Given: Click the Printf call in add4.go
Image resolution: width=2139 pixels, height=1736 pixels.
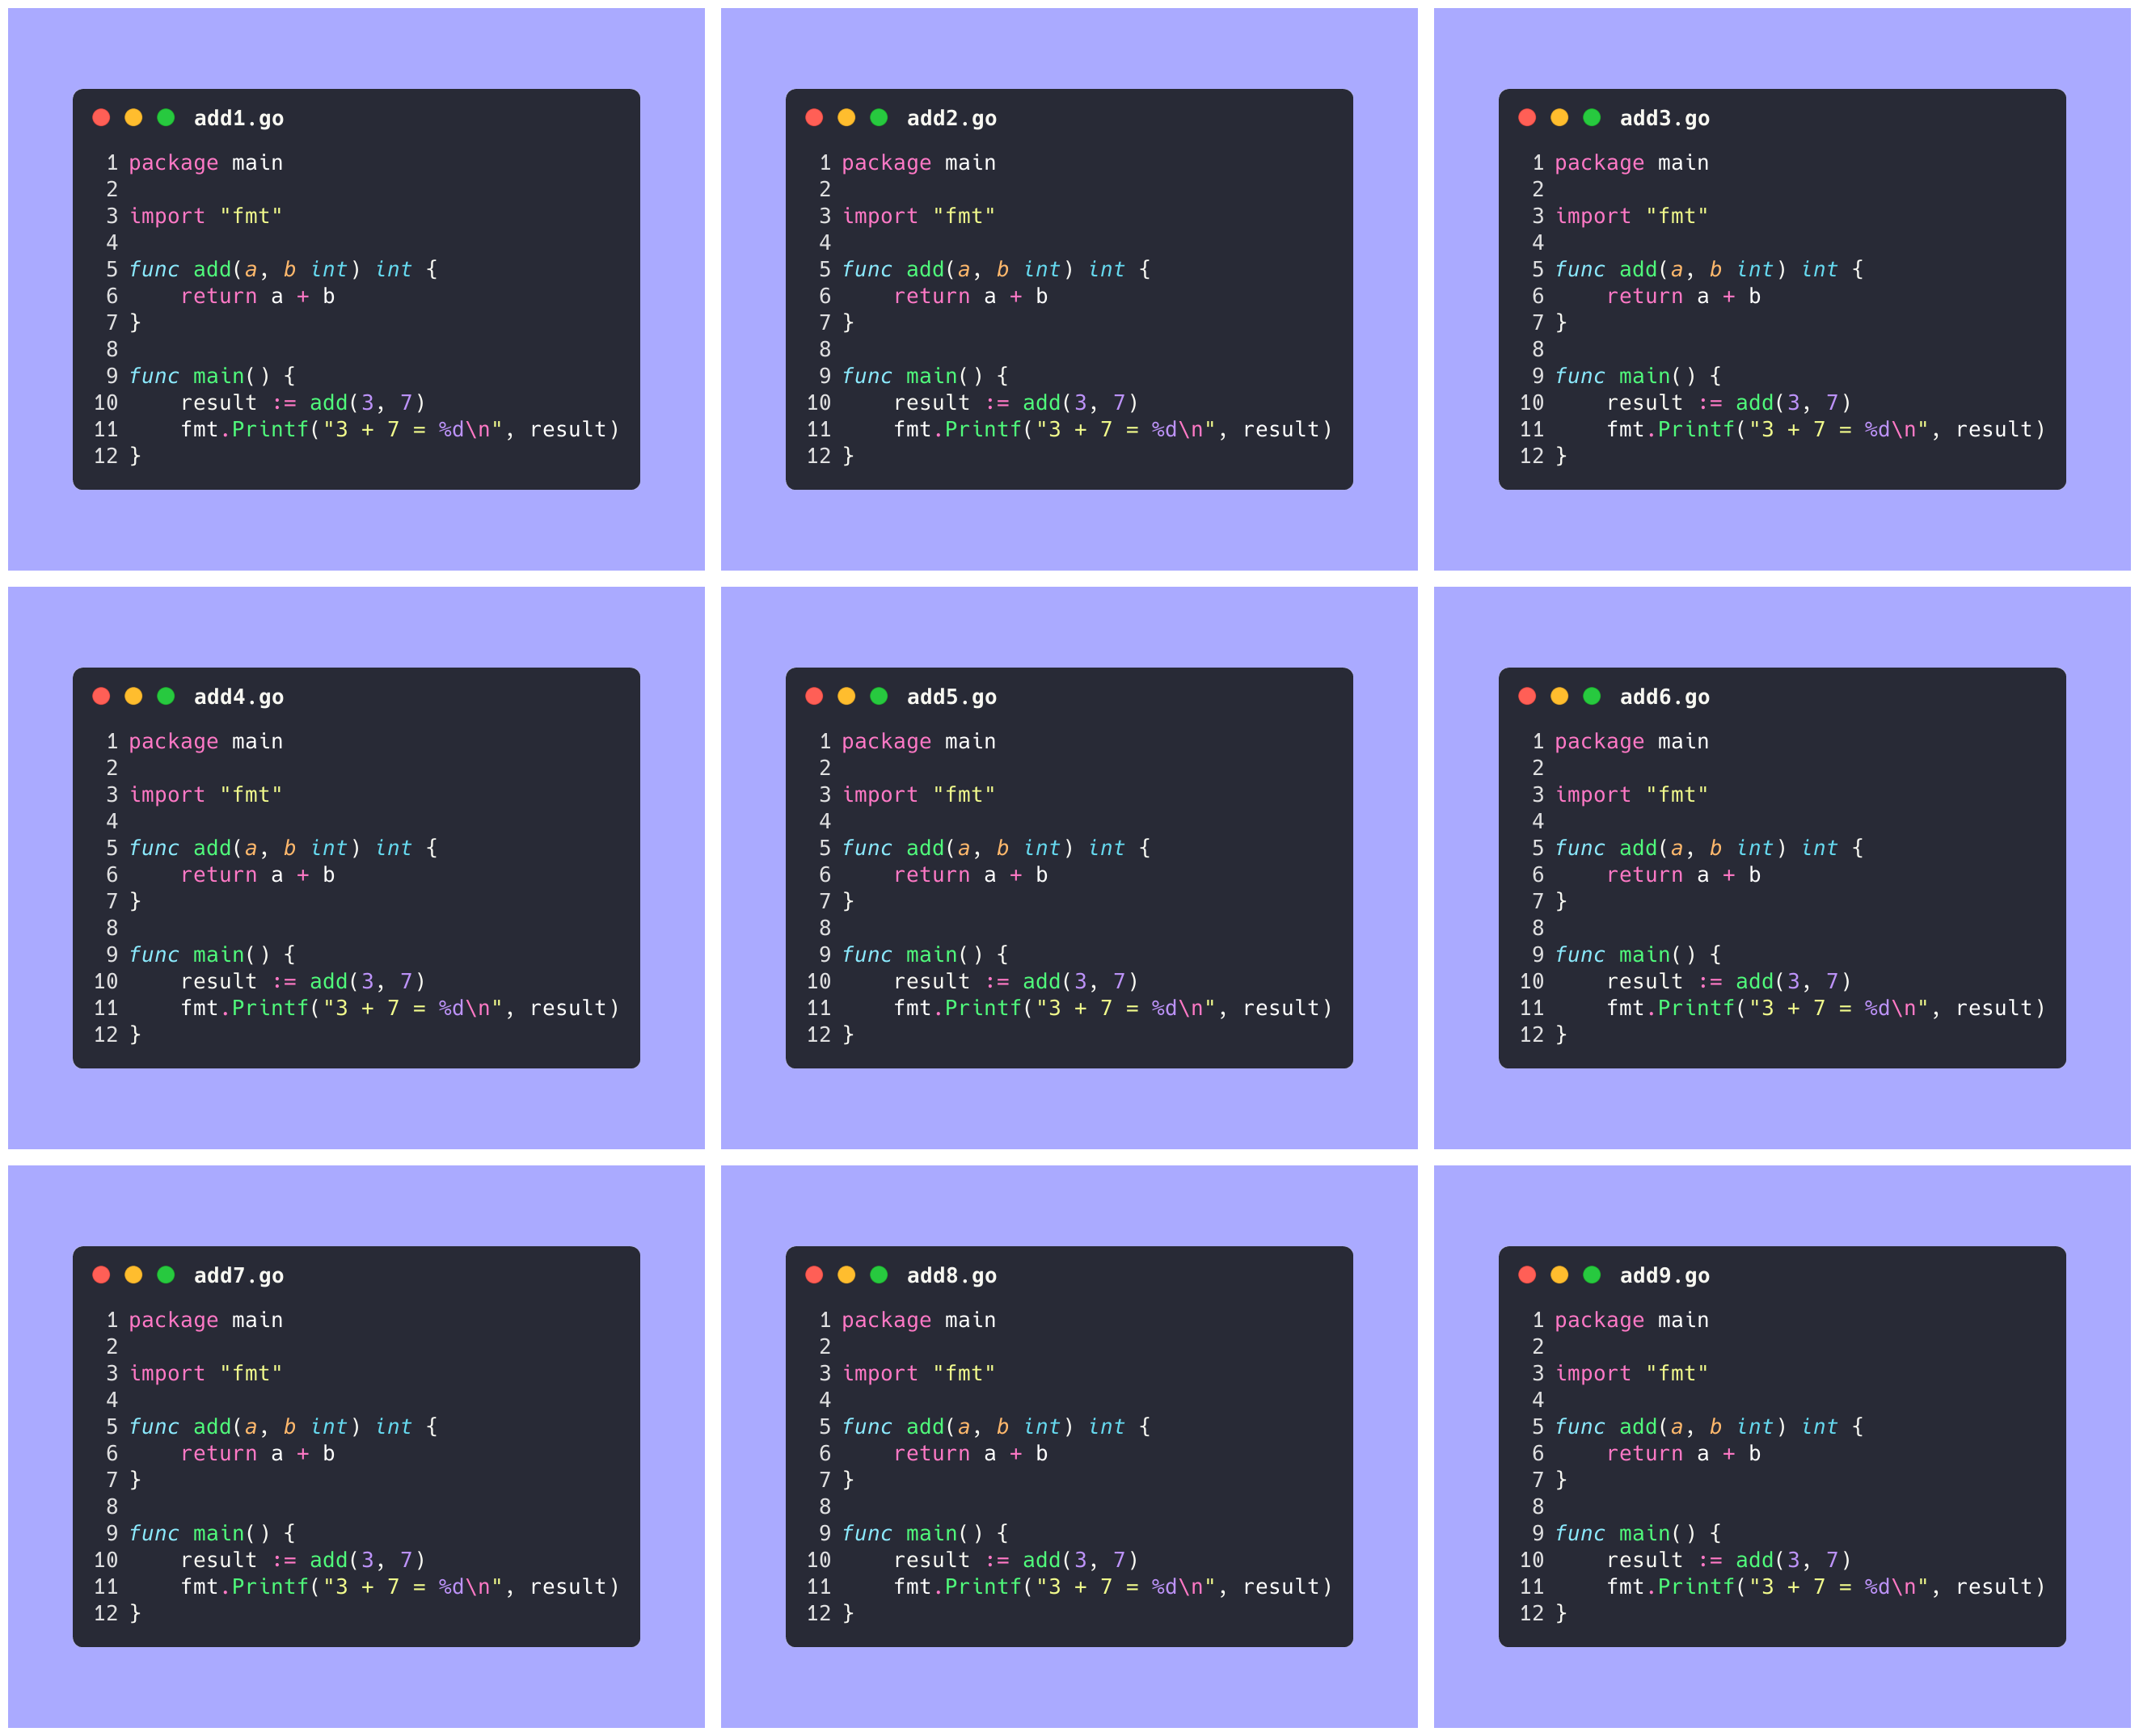Looking at the screenshot, I should pyautogui.click(x=270, y=1008).
